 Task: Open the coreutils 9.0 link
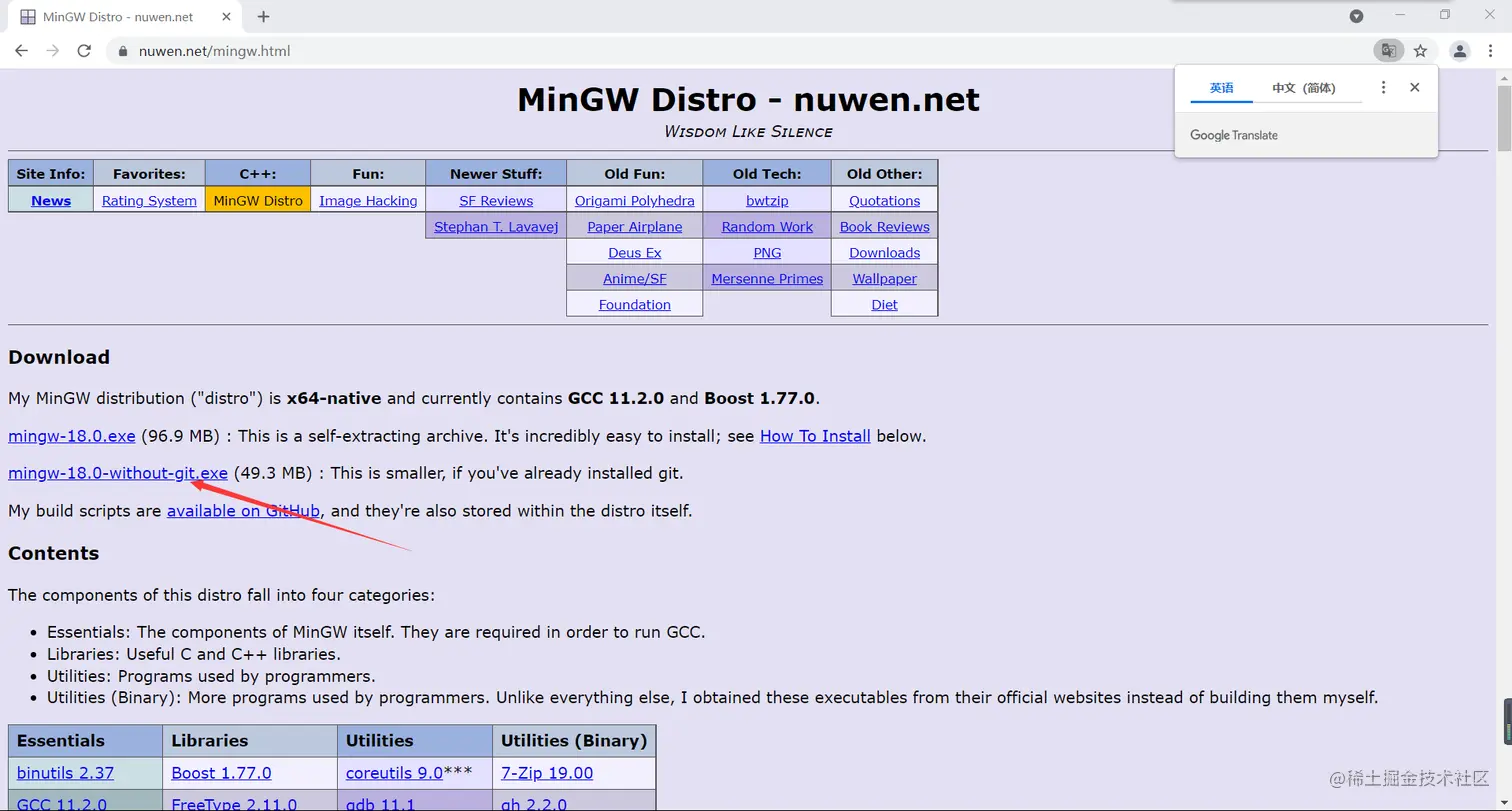point(394,773)
